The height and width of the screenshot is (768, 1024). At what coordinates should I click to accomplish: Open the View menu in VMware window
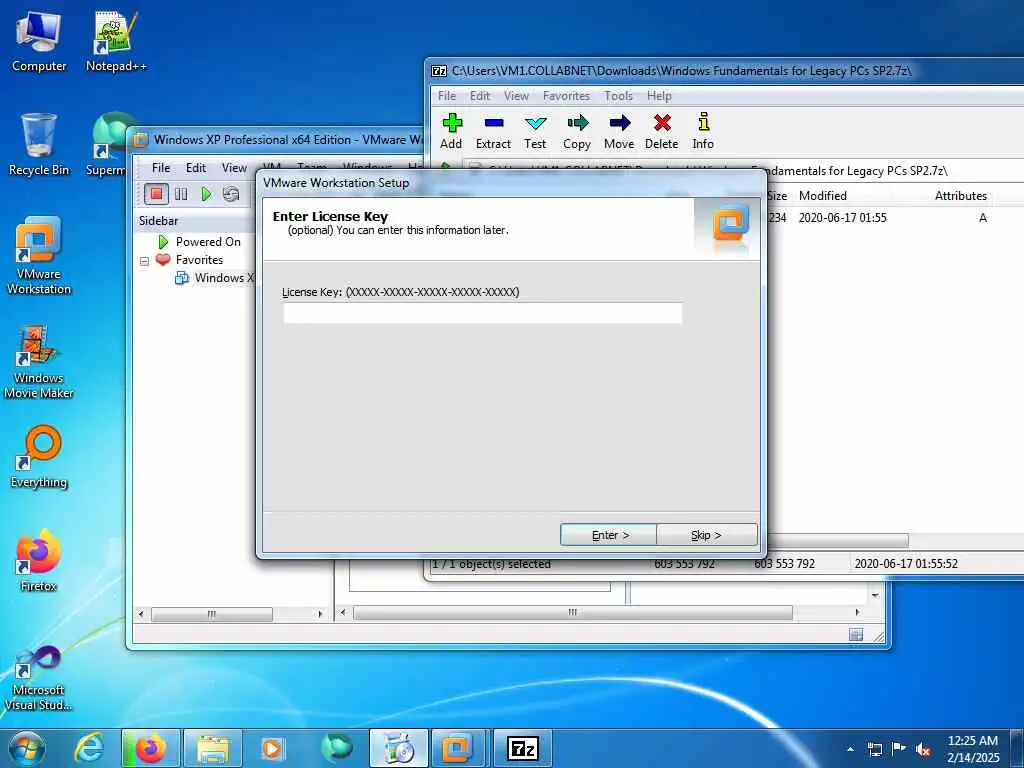[x=234, y=168]
